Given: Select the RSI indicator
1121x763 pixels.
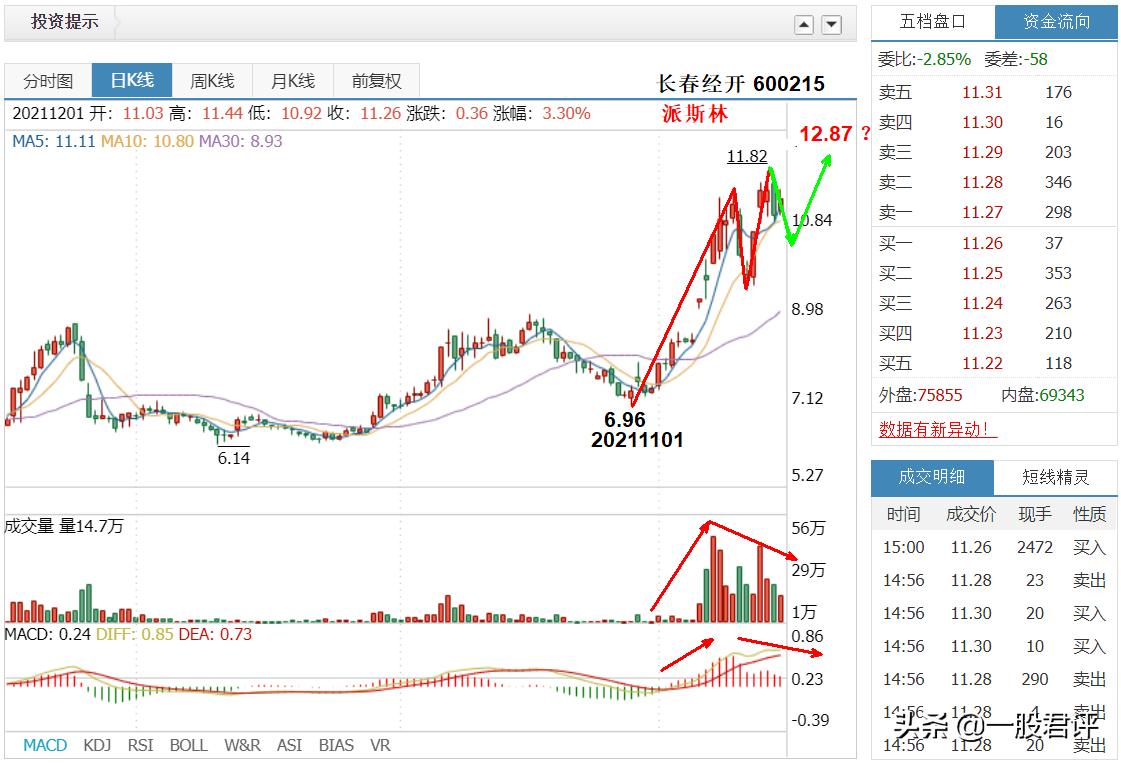Looking at the screenshot, I should click(143, 745).
